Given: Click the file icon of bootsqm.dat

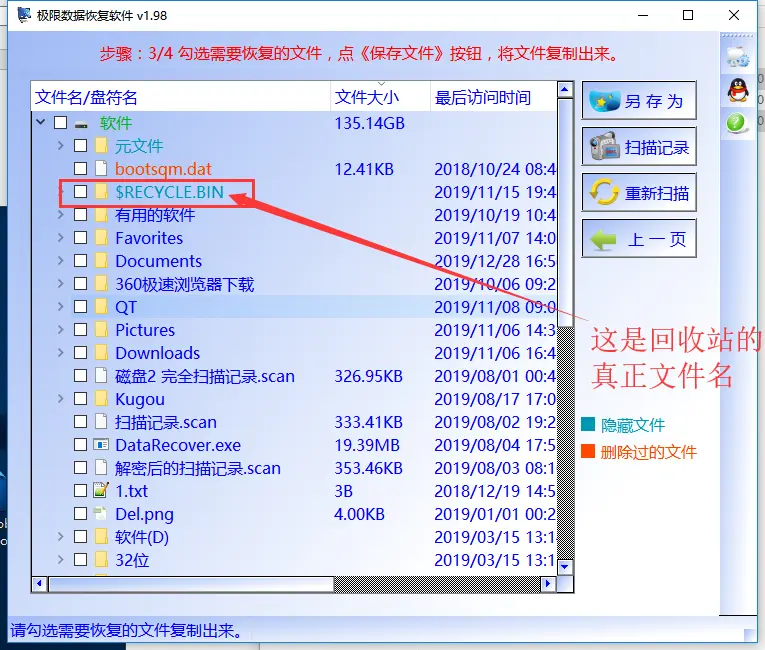Looking at the screenshot, I should [101, 168].
